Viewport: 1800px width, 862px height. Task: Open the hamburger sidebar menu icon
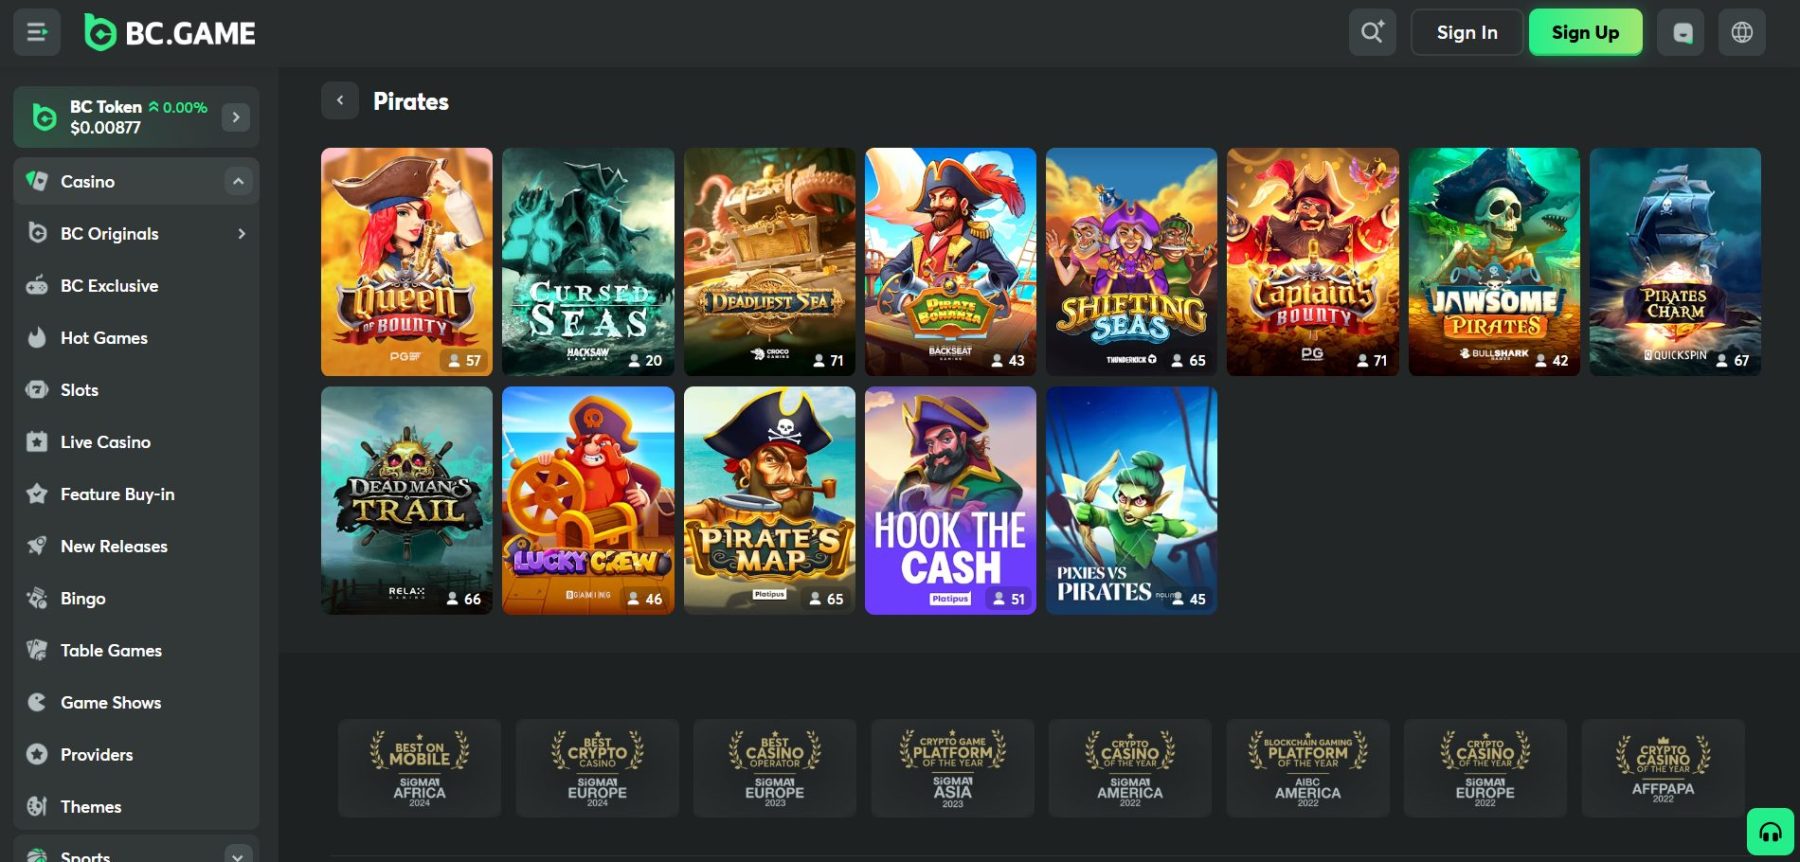37,33
